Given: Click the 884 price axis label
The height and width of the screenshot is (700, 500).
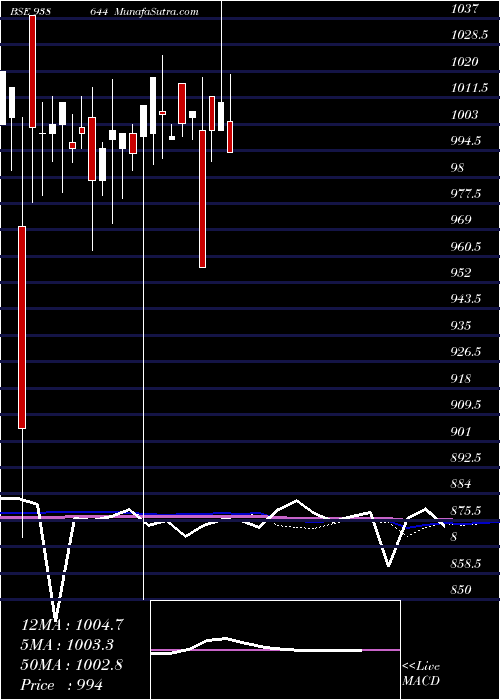Looking at the screenshot, I should pyautogui.click(x=462, y=484).
